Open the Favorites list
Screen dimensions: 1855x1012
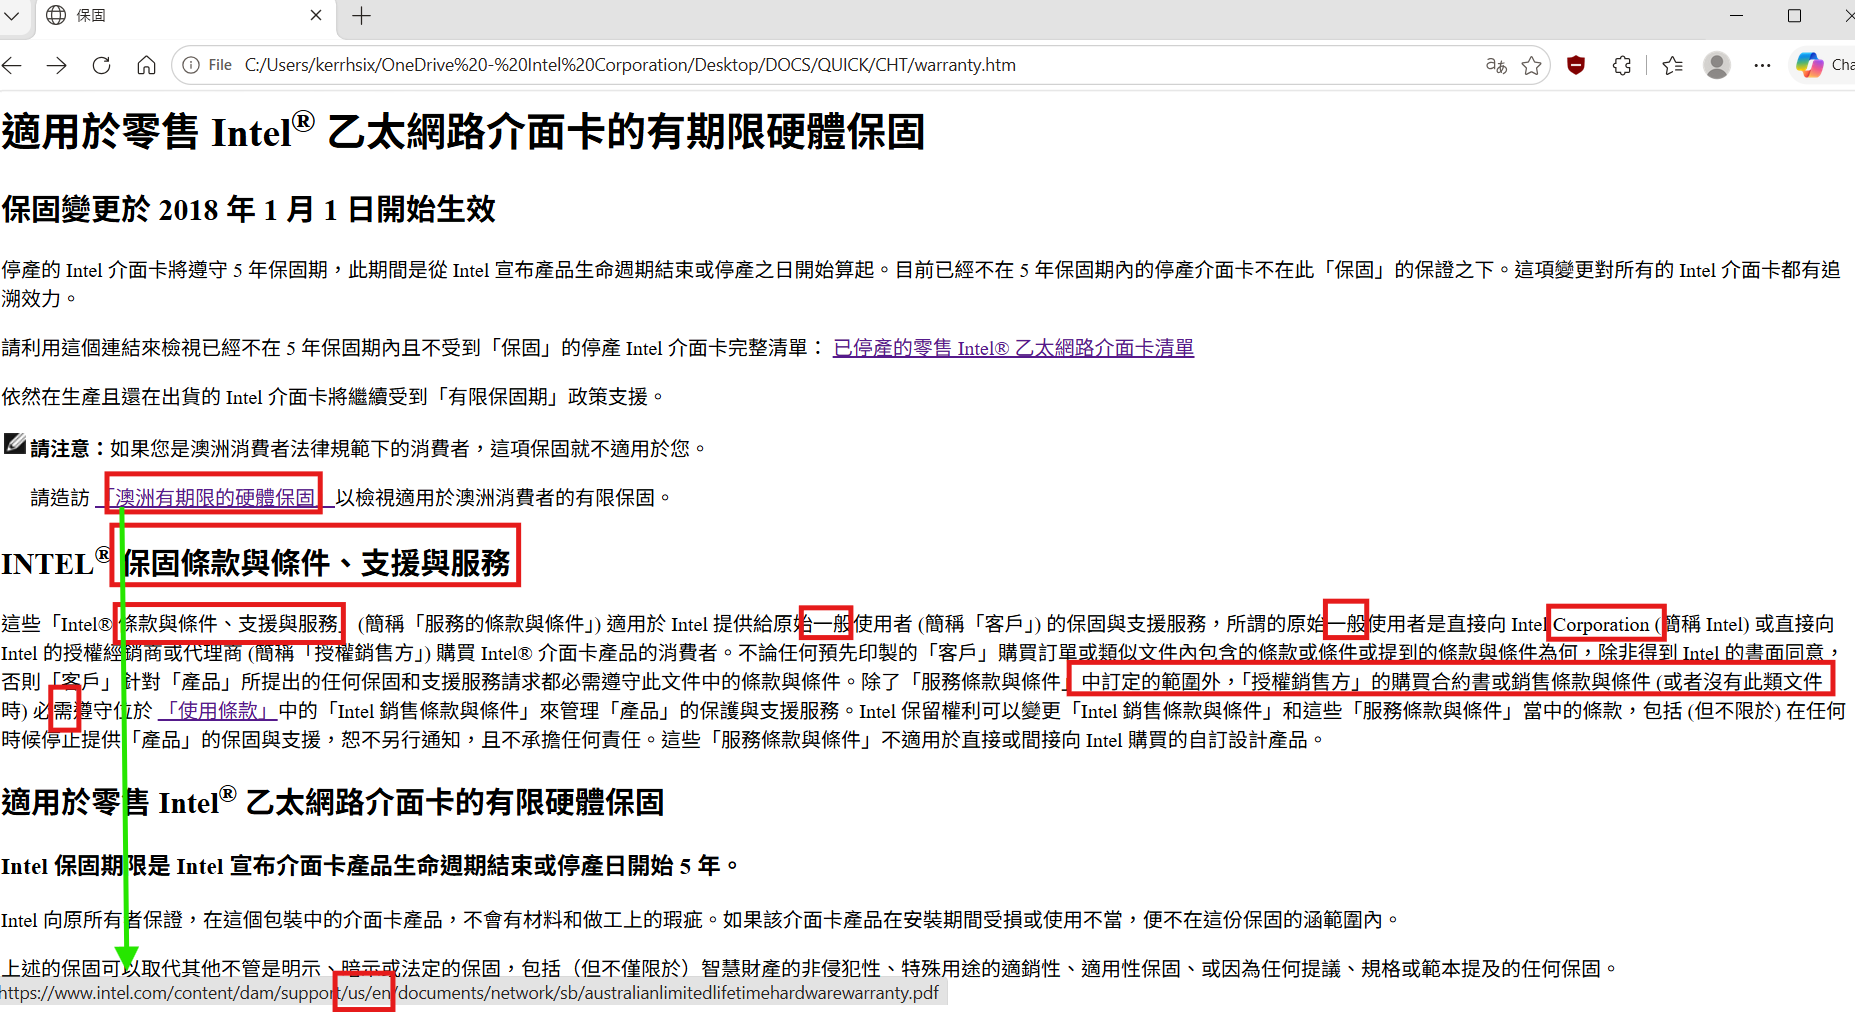pyautogui.click(x=1672, y=65)
